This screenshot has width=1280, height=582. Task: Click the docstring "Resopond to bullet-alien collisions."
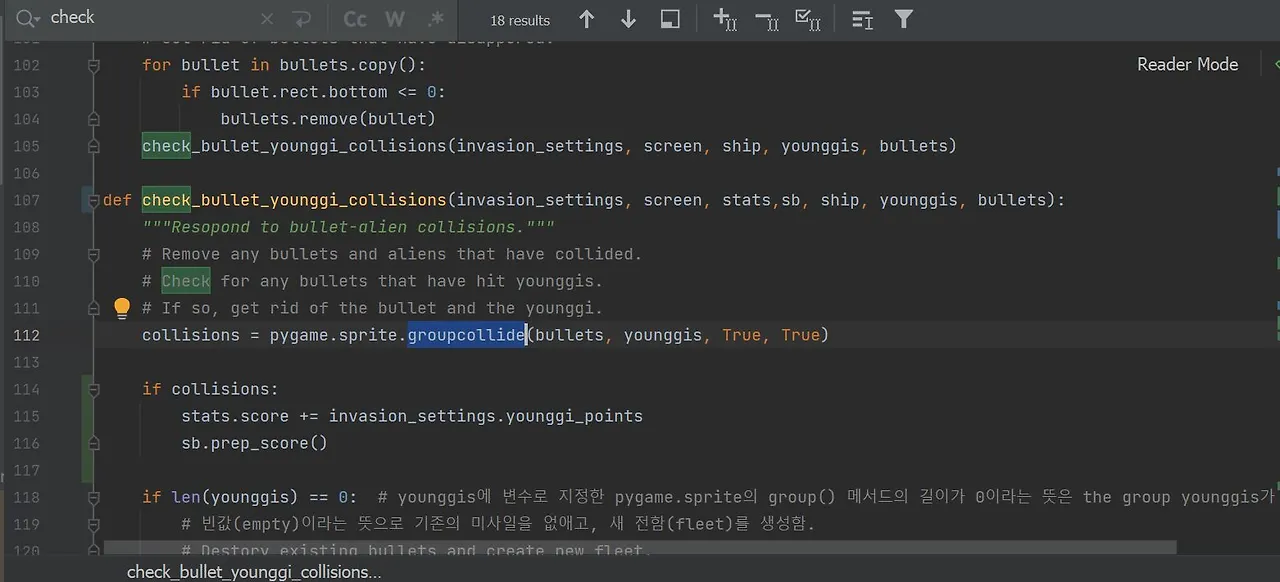pos(348,227)
